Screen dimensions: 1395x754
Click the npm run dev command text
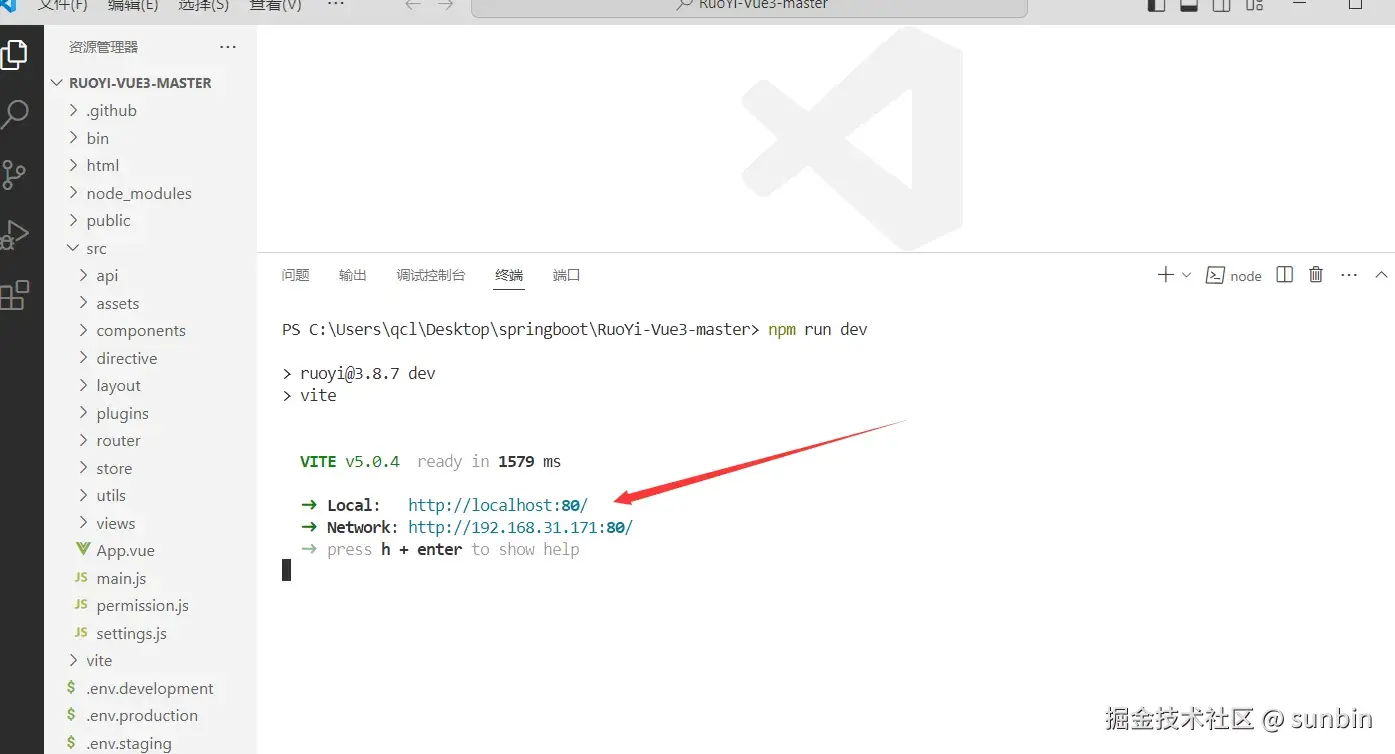click(x=818, y=329)
